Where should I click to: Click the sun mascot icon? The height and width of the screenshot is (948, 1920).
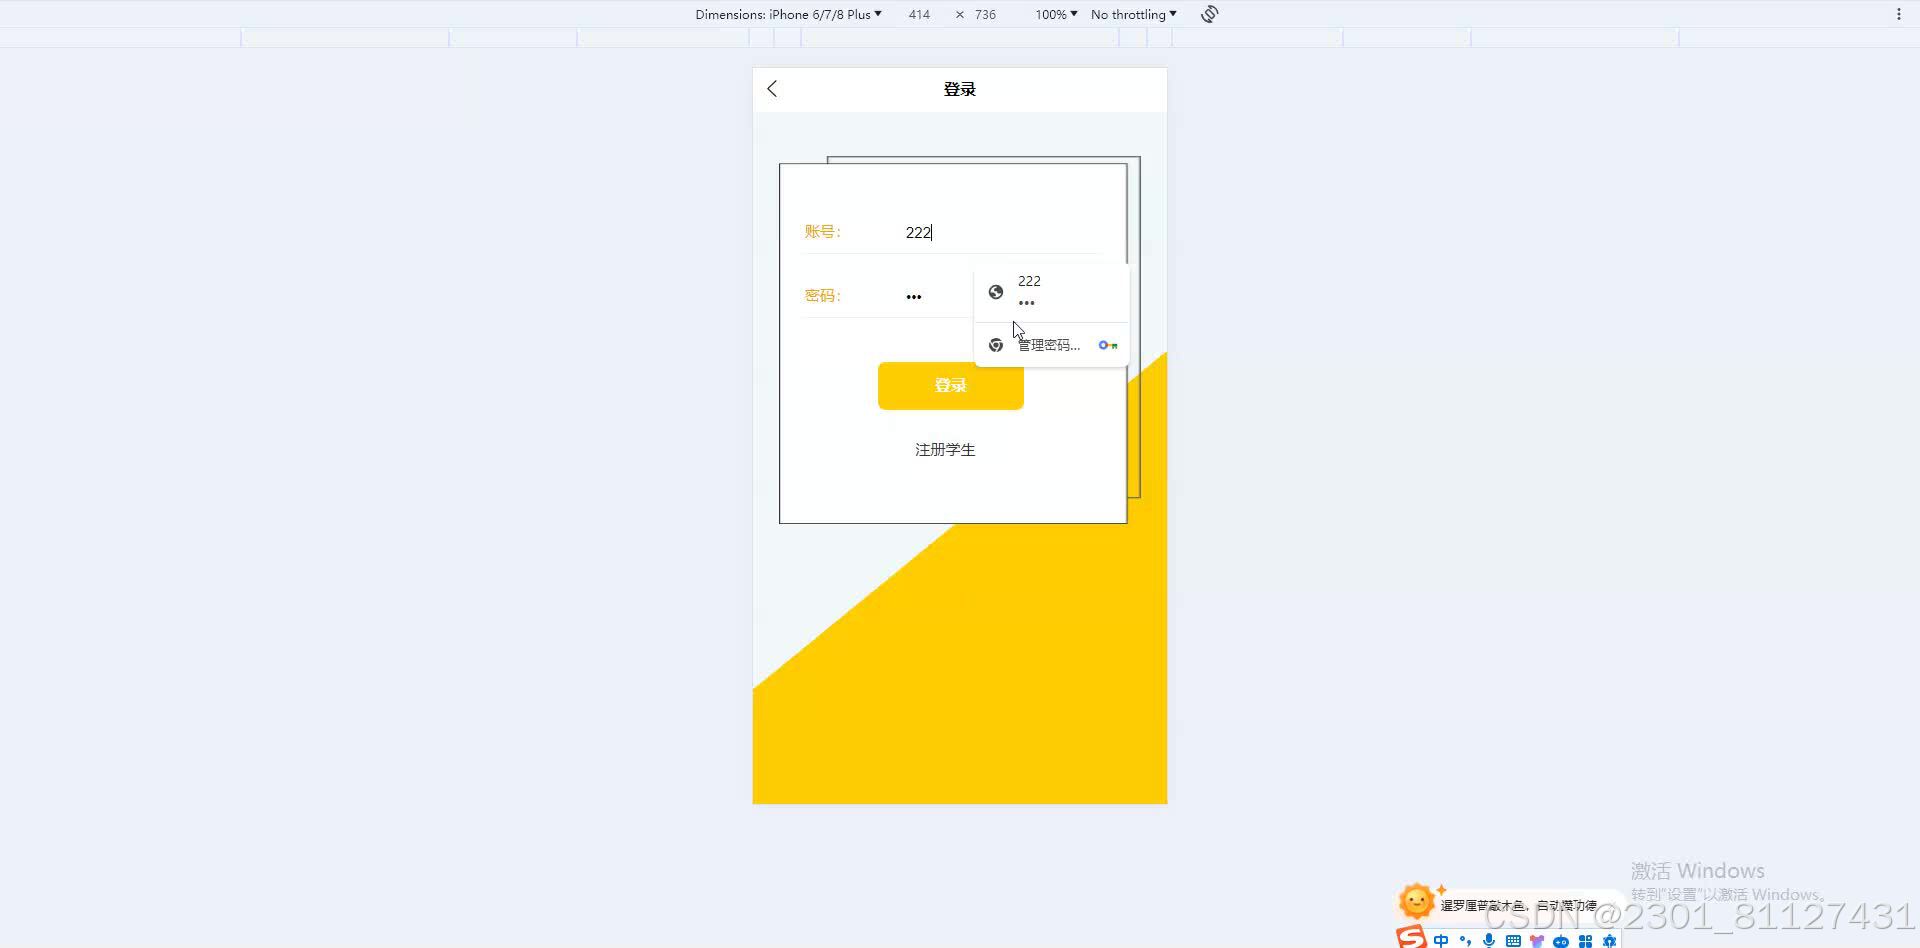pyautogui.click(x=1416, y=901)
